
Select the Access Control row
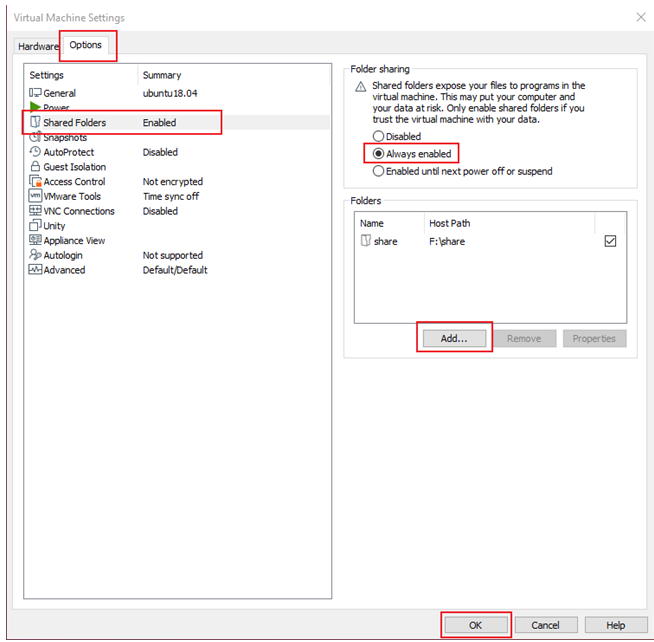coord(177,181)
